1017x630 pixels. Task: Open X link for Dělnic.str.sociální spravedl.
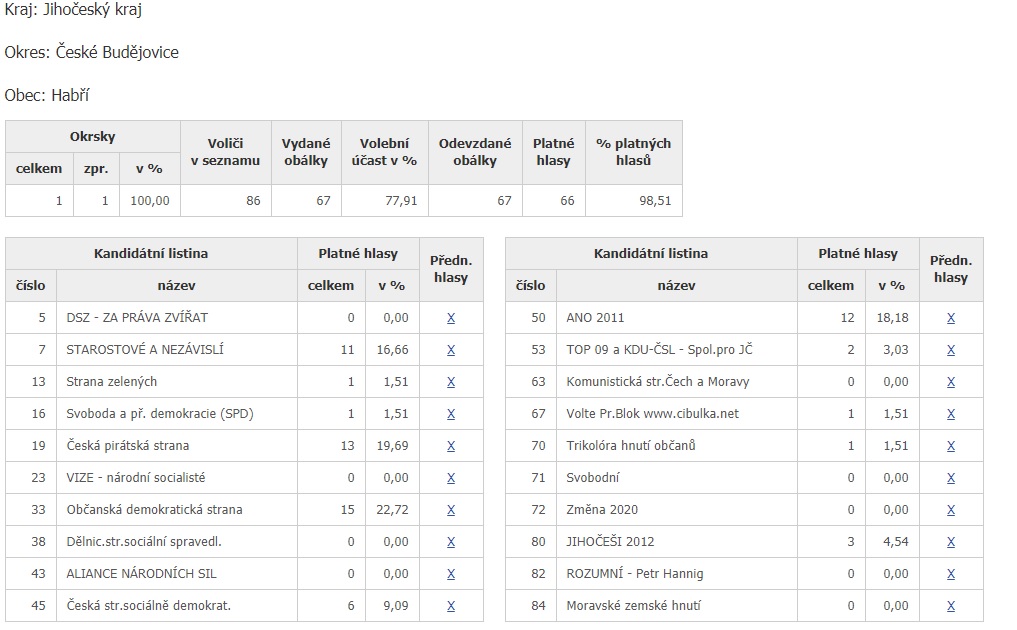(451, 542)
